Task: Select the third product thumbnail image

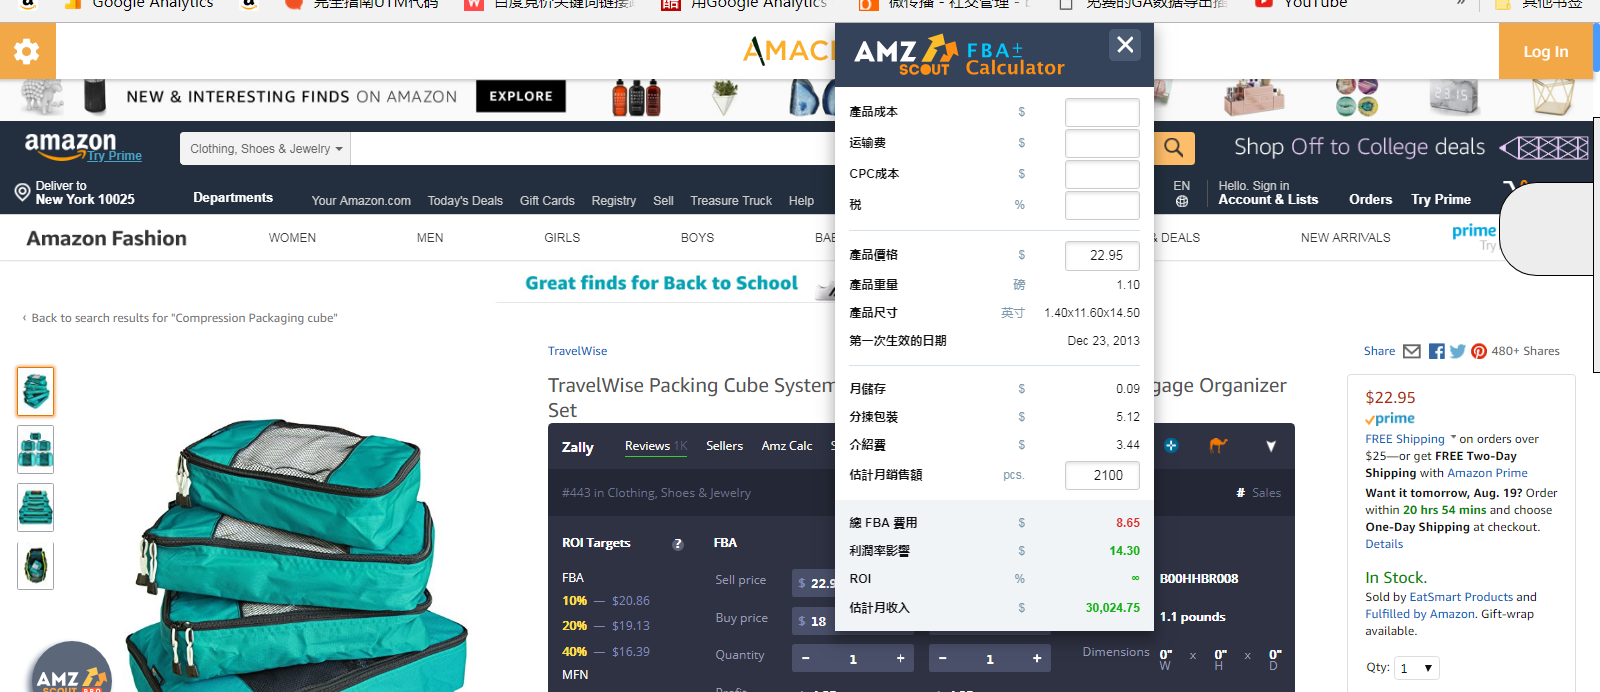Action: coord(36,507)
